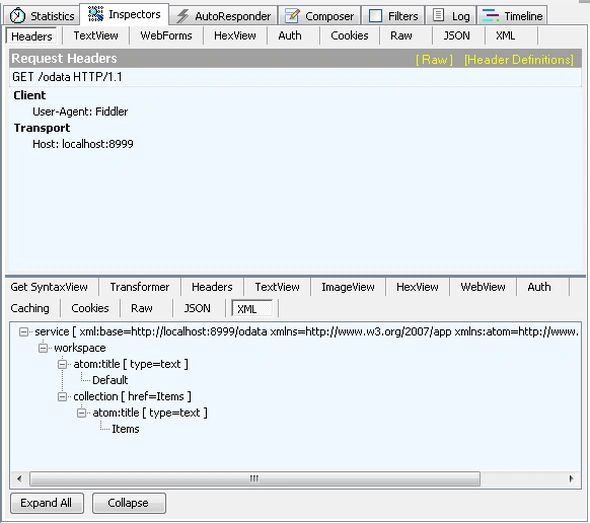590x523 pixels.
Task: Click the Log document icon
Action: pyautogui.click(x=438, y=15)
